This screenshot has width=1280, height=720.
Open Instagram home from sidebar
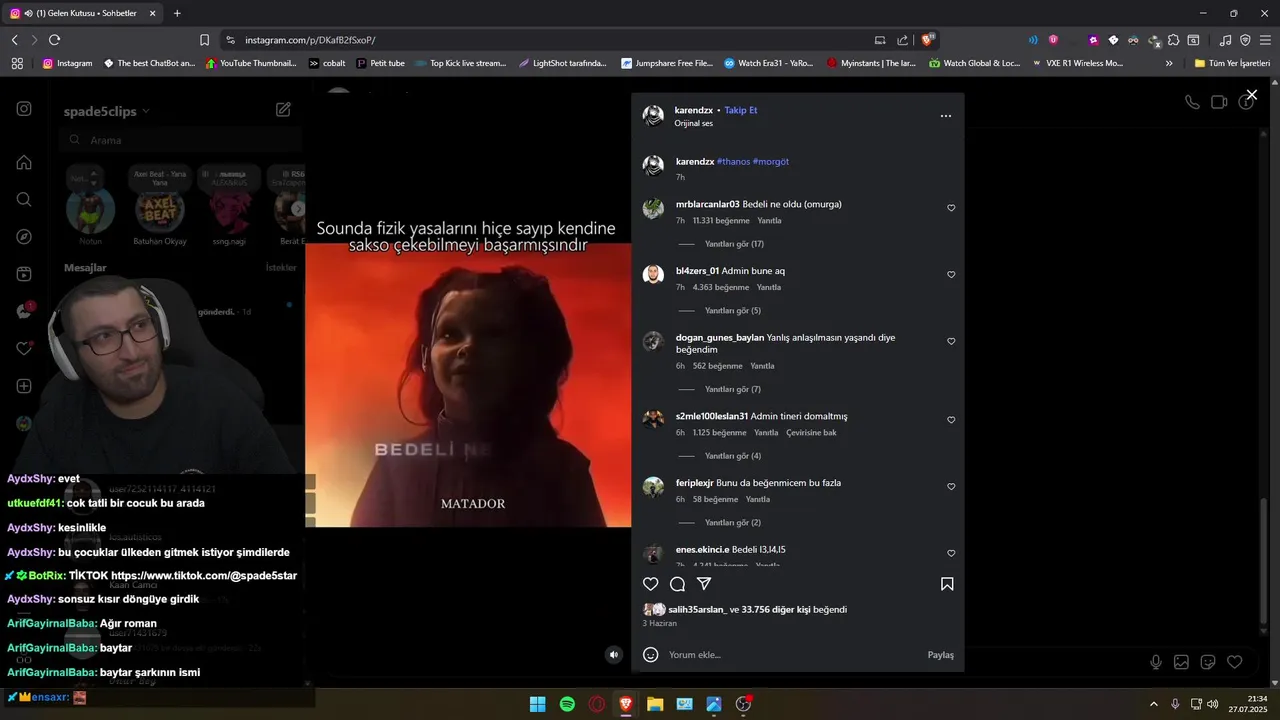pyautogui.click(x=24, y=162)
